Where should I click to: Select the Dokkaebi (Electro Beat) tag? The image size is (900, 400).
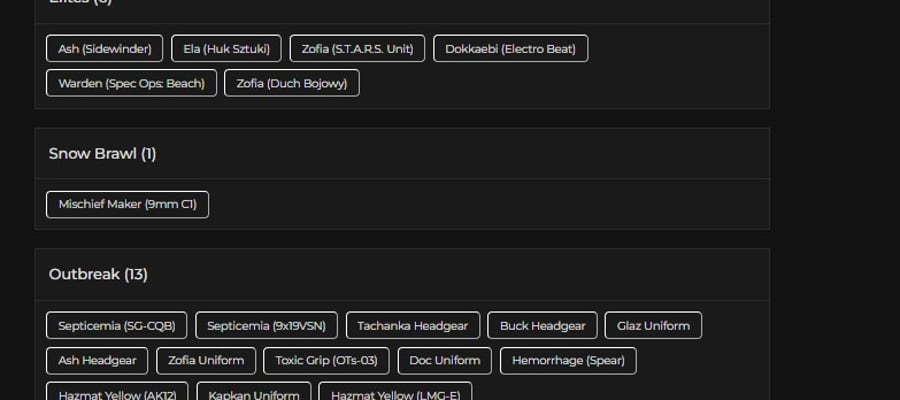tap(510, 49)
